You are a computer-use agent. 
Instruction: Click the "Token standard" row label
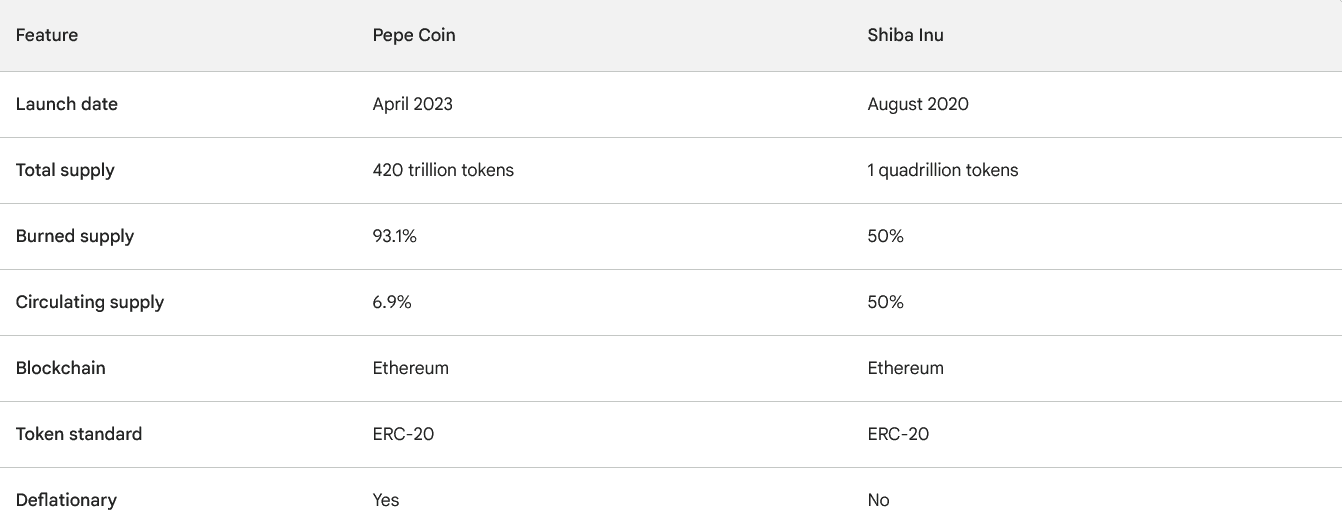[x=79, y=434]
